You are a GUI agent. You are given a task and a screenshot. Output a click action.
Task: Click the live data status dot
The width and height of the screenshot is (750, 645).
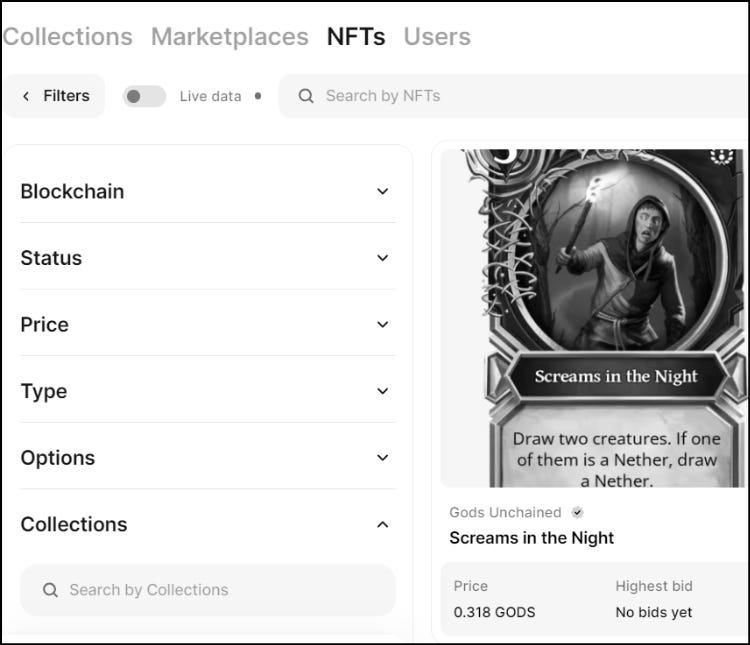[258, 96]
